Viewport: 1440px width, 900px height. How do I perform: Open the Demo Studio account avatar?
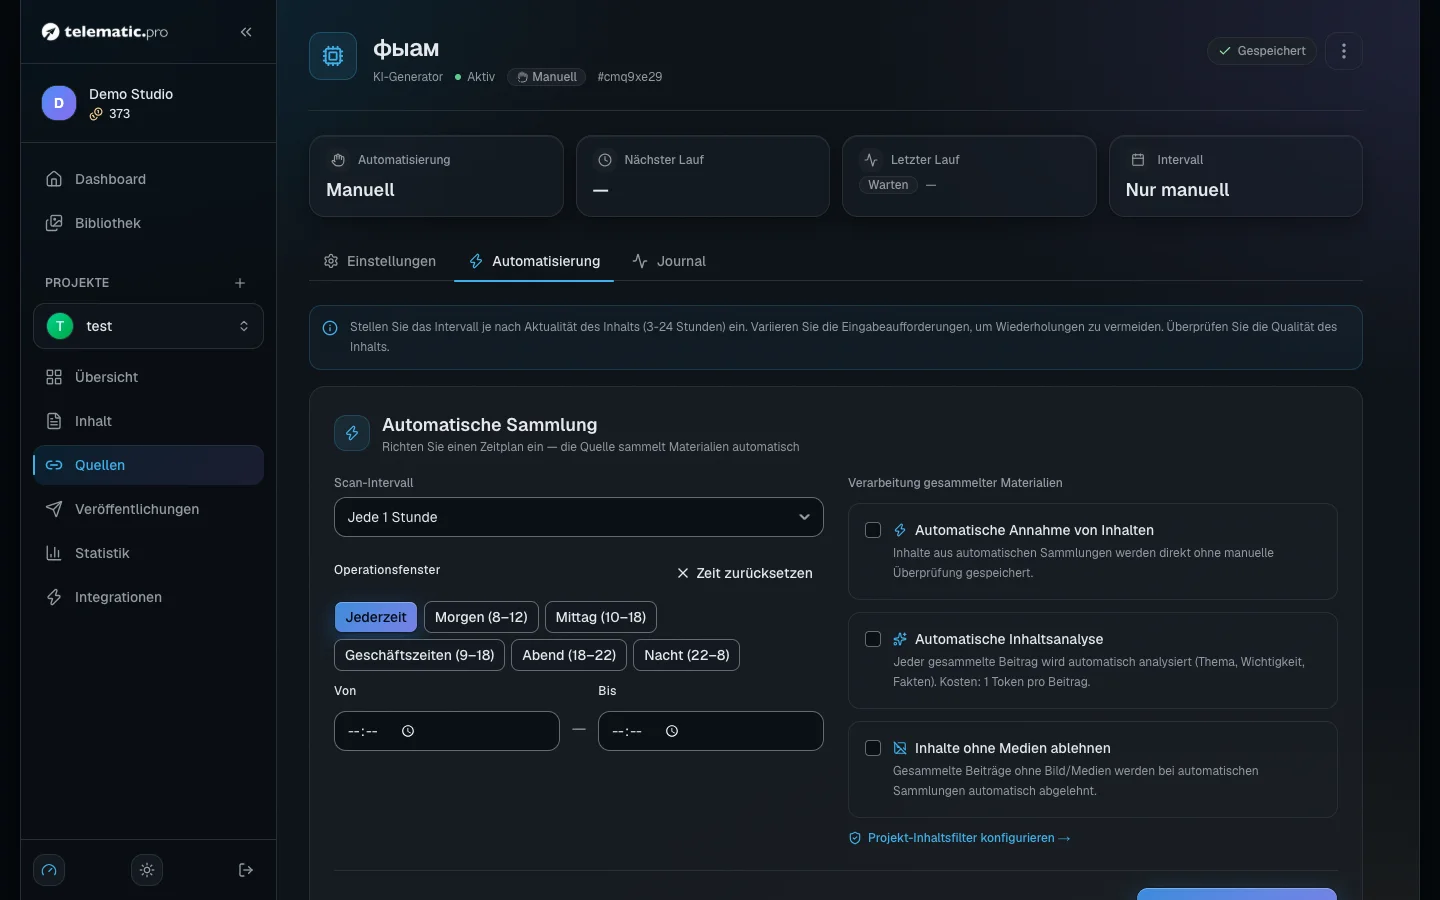[59, 103]
